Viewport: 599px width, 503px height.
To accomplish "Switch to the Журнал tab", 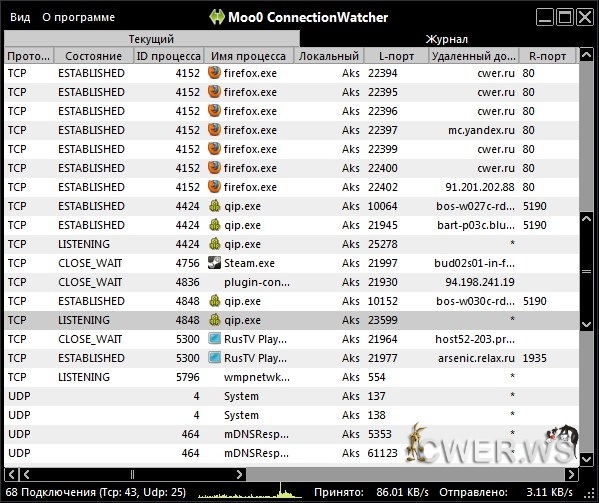I will [x=446, y=39].
